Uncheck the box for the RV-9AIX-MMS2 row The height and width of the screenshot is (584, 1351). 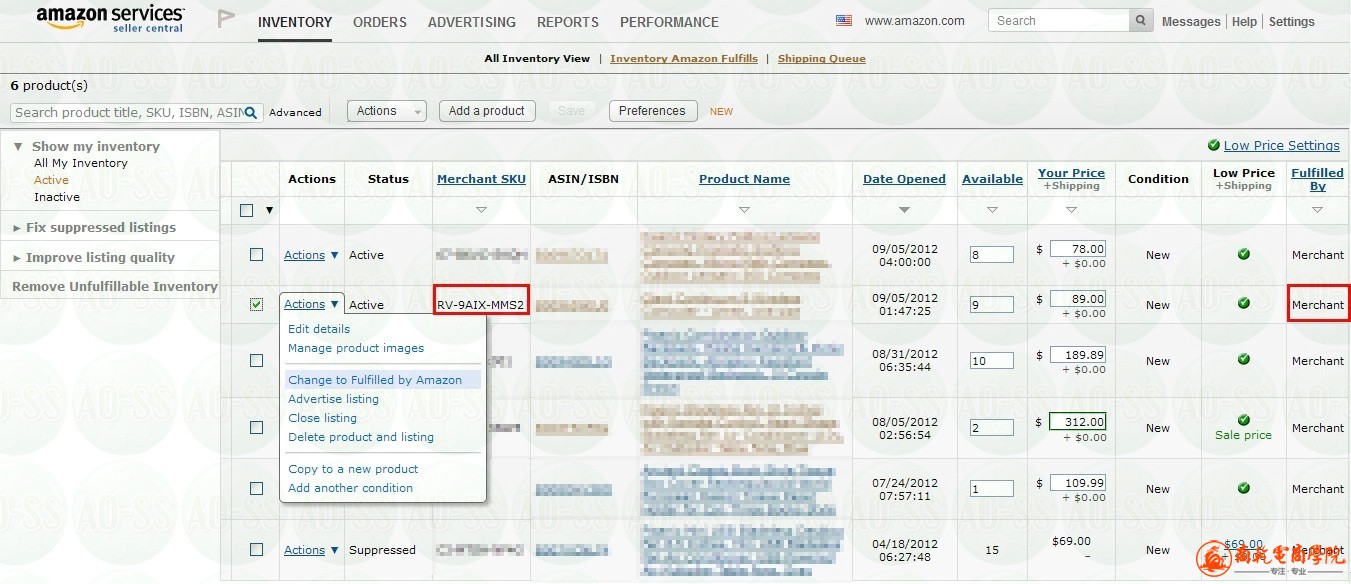click(x=256, y=305)
